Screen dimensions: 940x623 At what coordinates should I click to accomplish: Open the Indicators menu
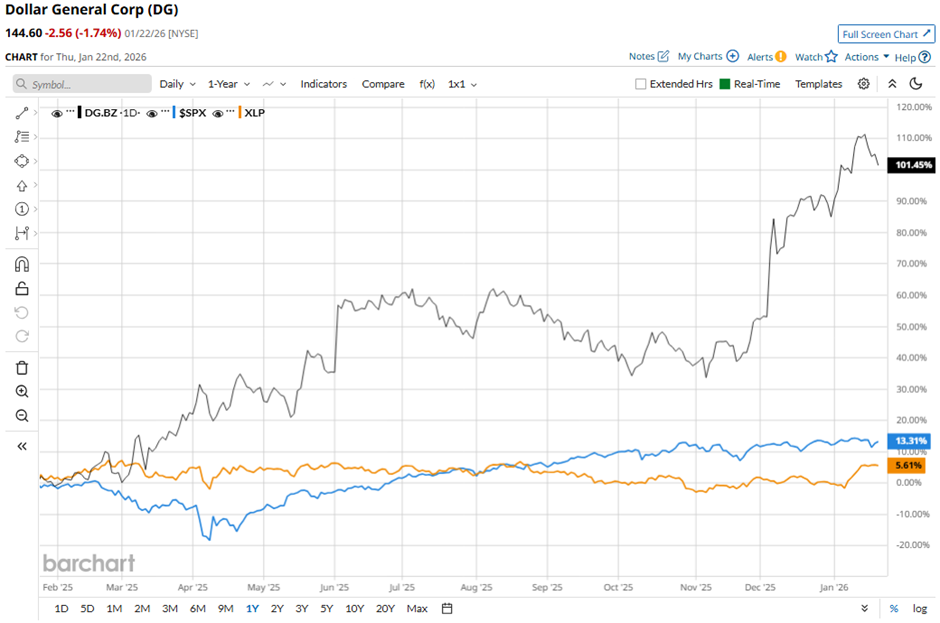coord(324,84)
